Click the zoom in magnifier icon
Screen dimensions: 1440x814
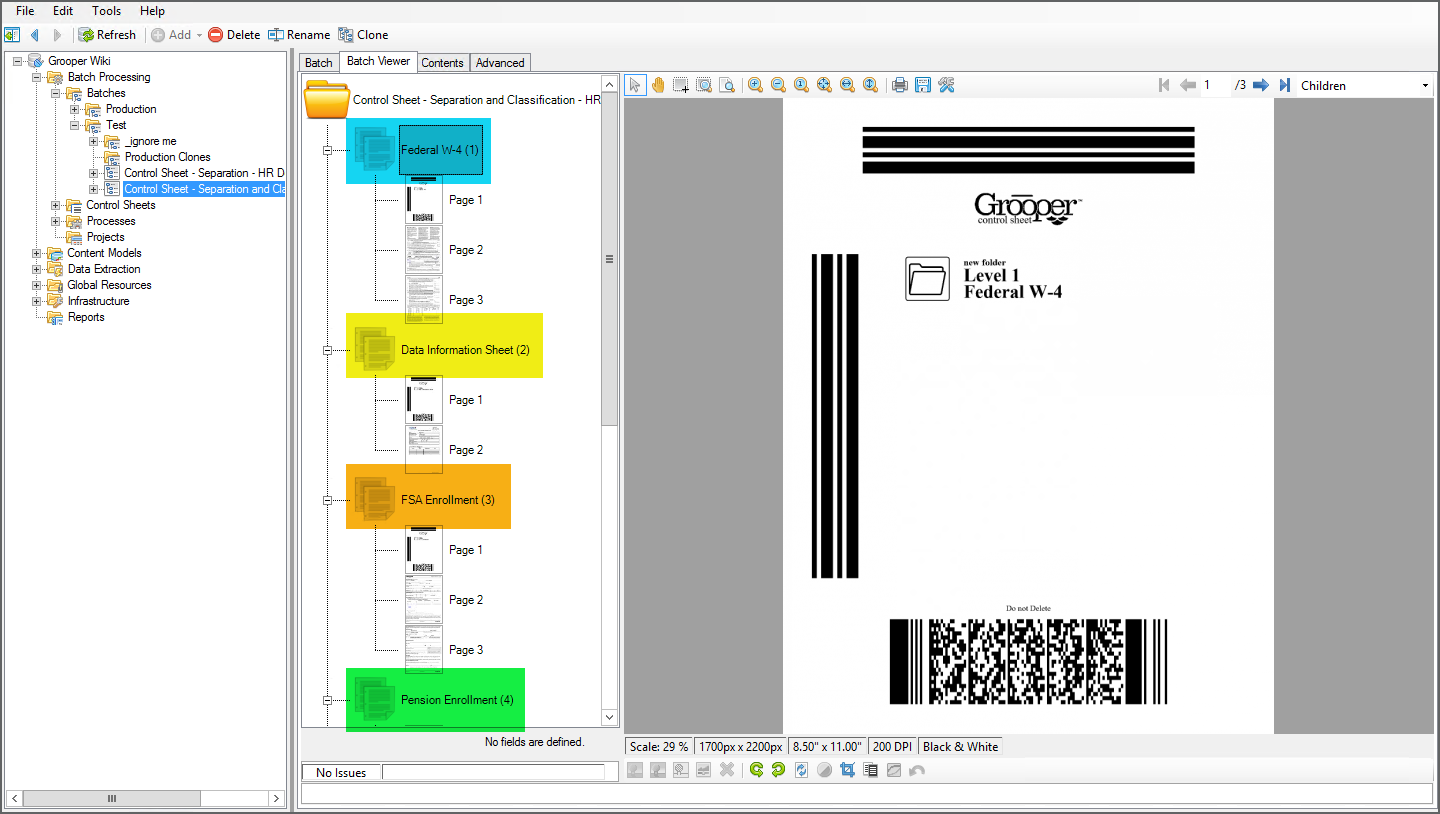pos(755,85)
